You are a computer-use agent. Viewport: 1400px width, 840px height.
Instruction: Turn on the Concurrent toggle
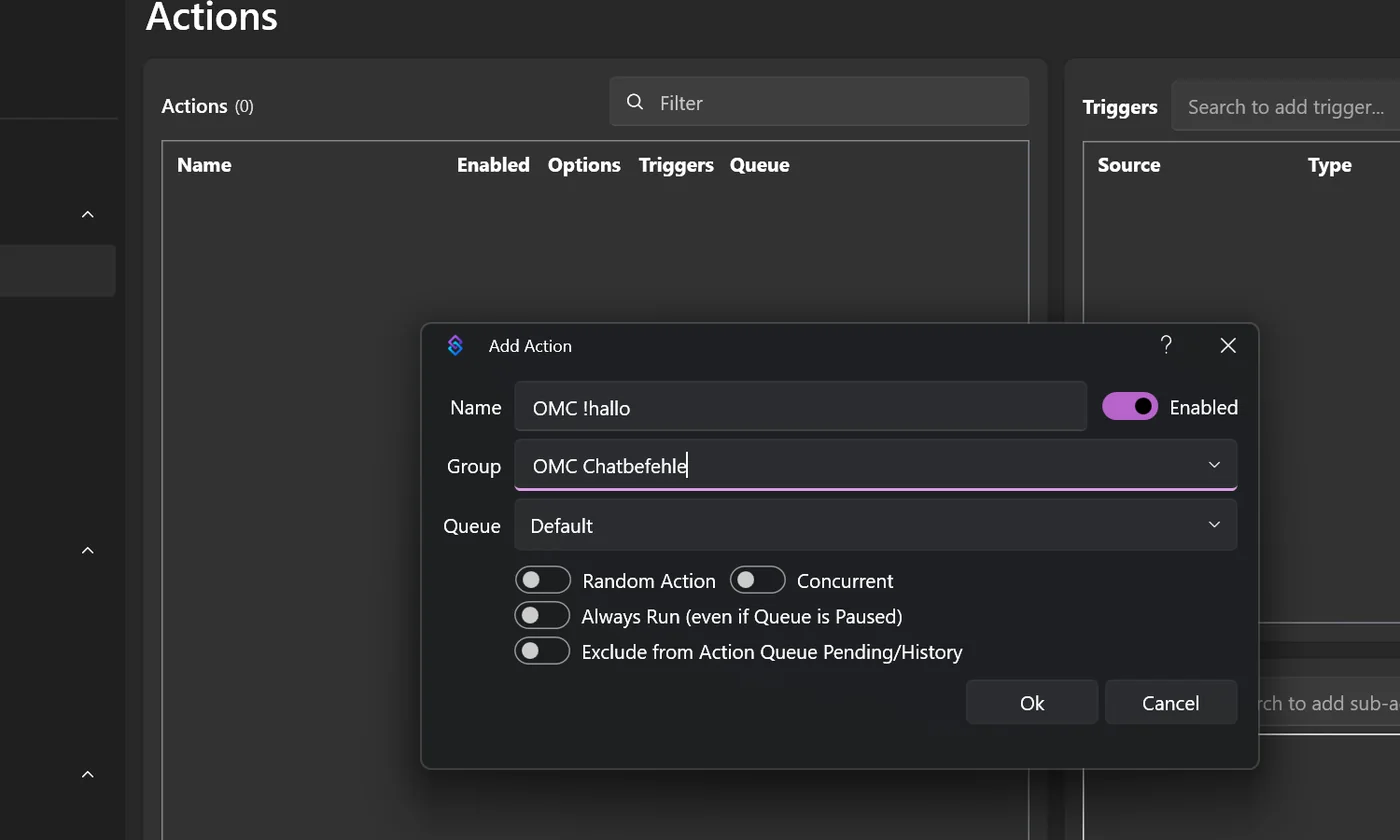[757, 580]
